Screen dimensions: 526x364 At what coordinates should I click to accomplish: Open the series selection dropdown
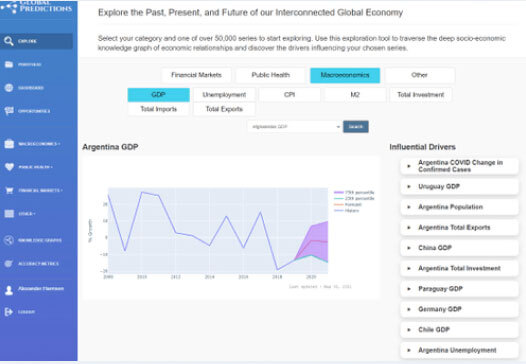point(295,127)
